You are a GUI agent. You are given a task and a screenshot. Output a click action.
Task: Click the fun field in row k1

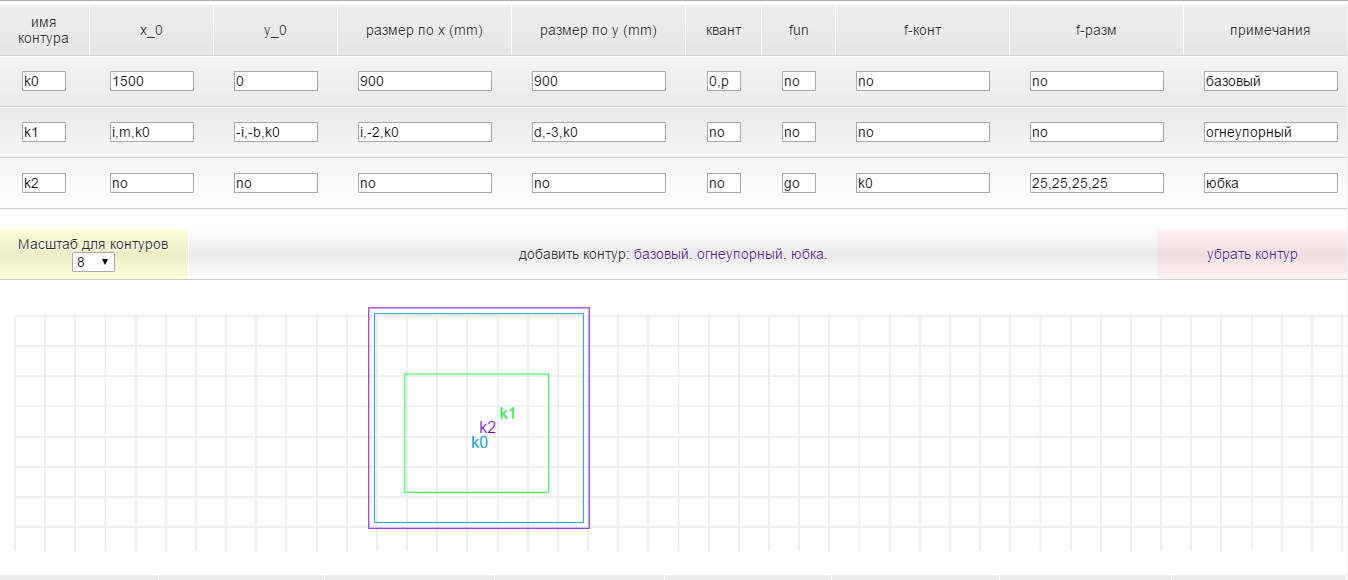click(799, 132)
